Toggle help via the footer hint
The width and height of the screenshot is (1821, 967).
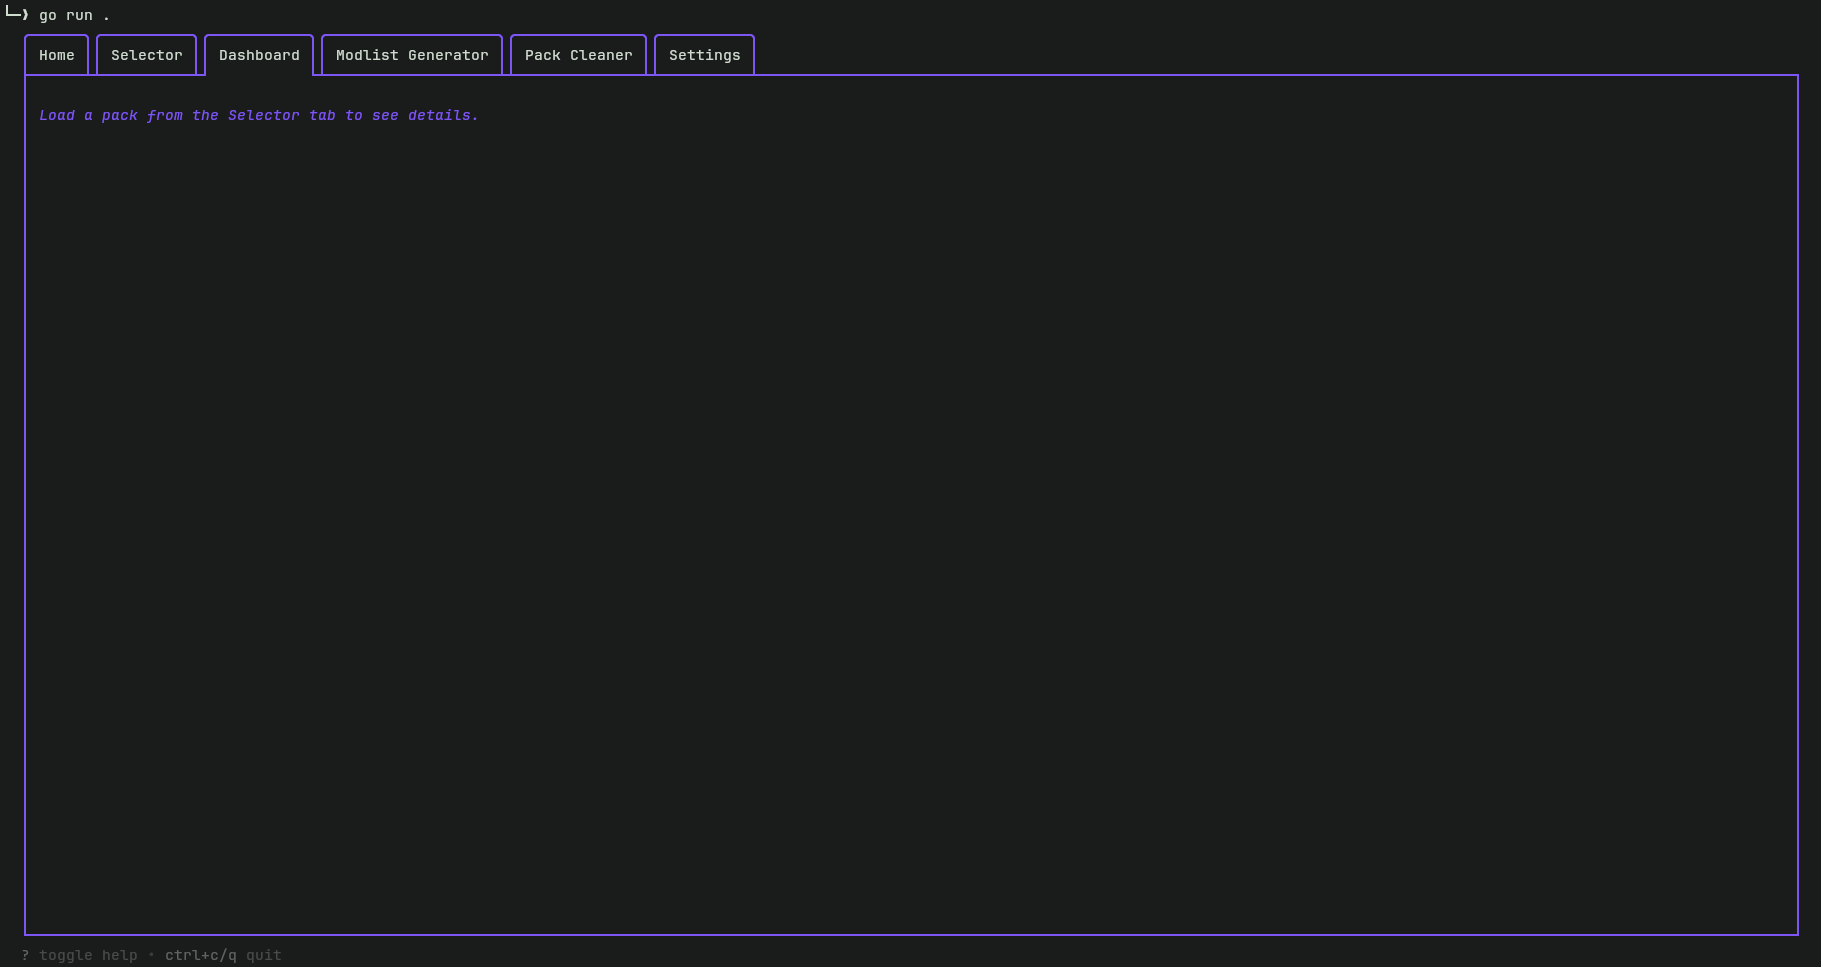pyautogui.click(x=88, y=955)
